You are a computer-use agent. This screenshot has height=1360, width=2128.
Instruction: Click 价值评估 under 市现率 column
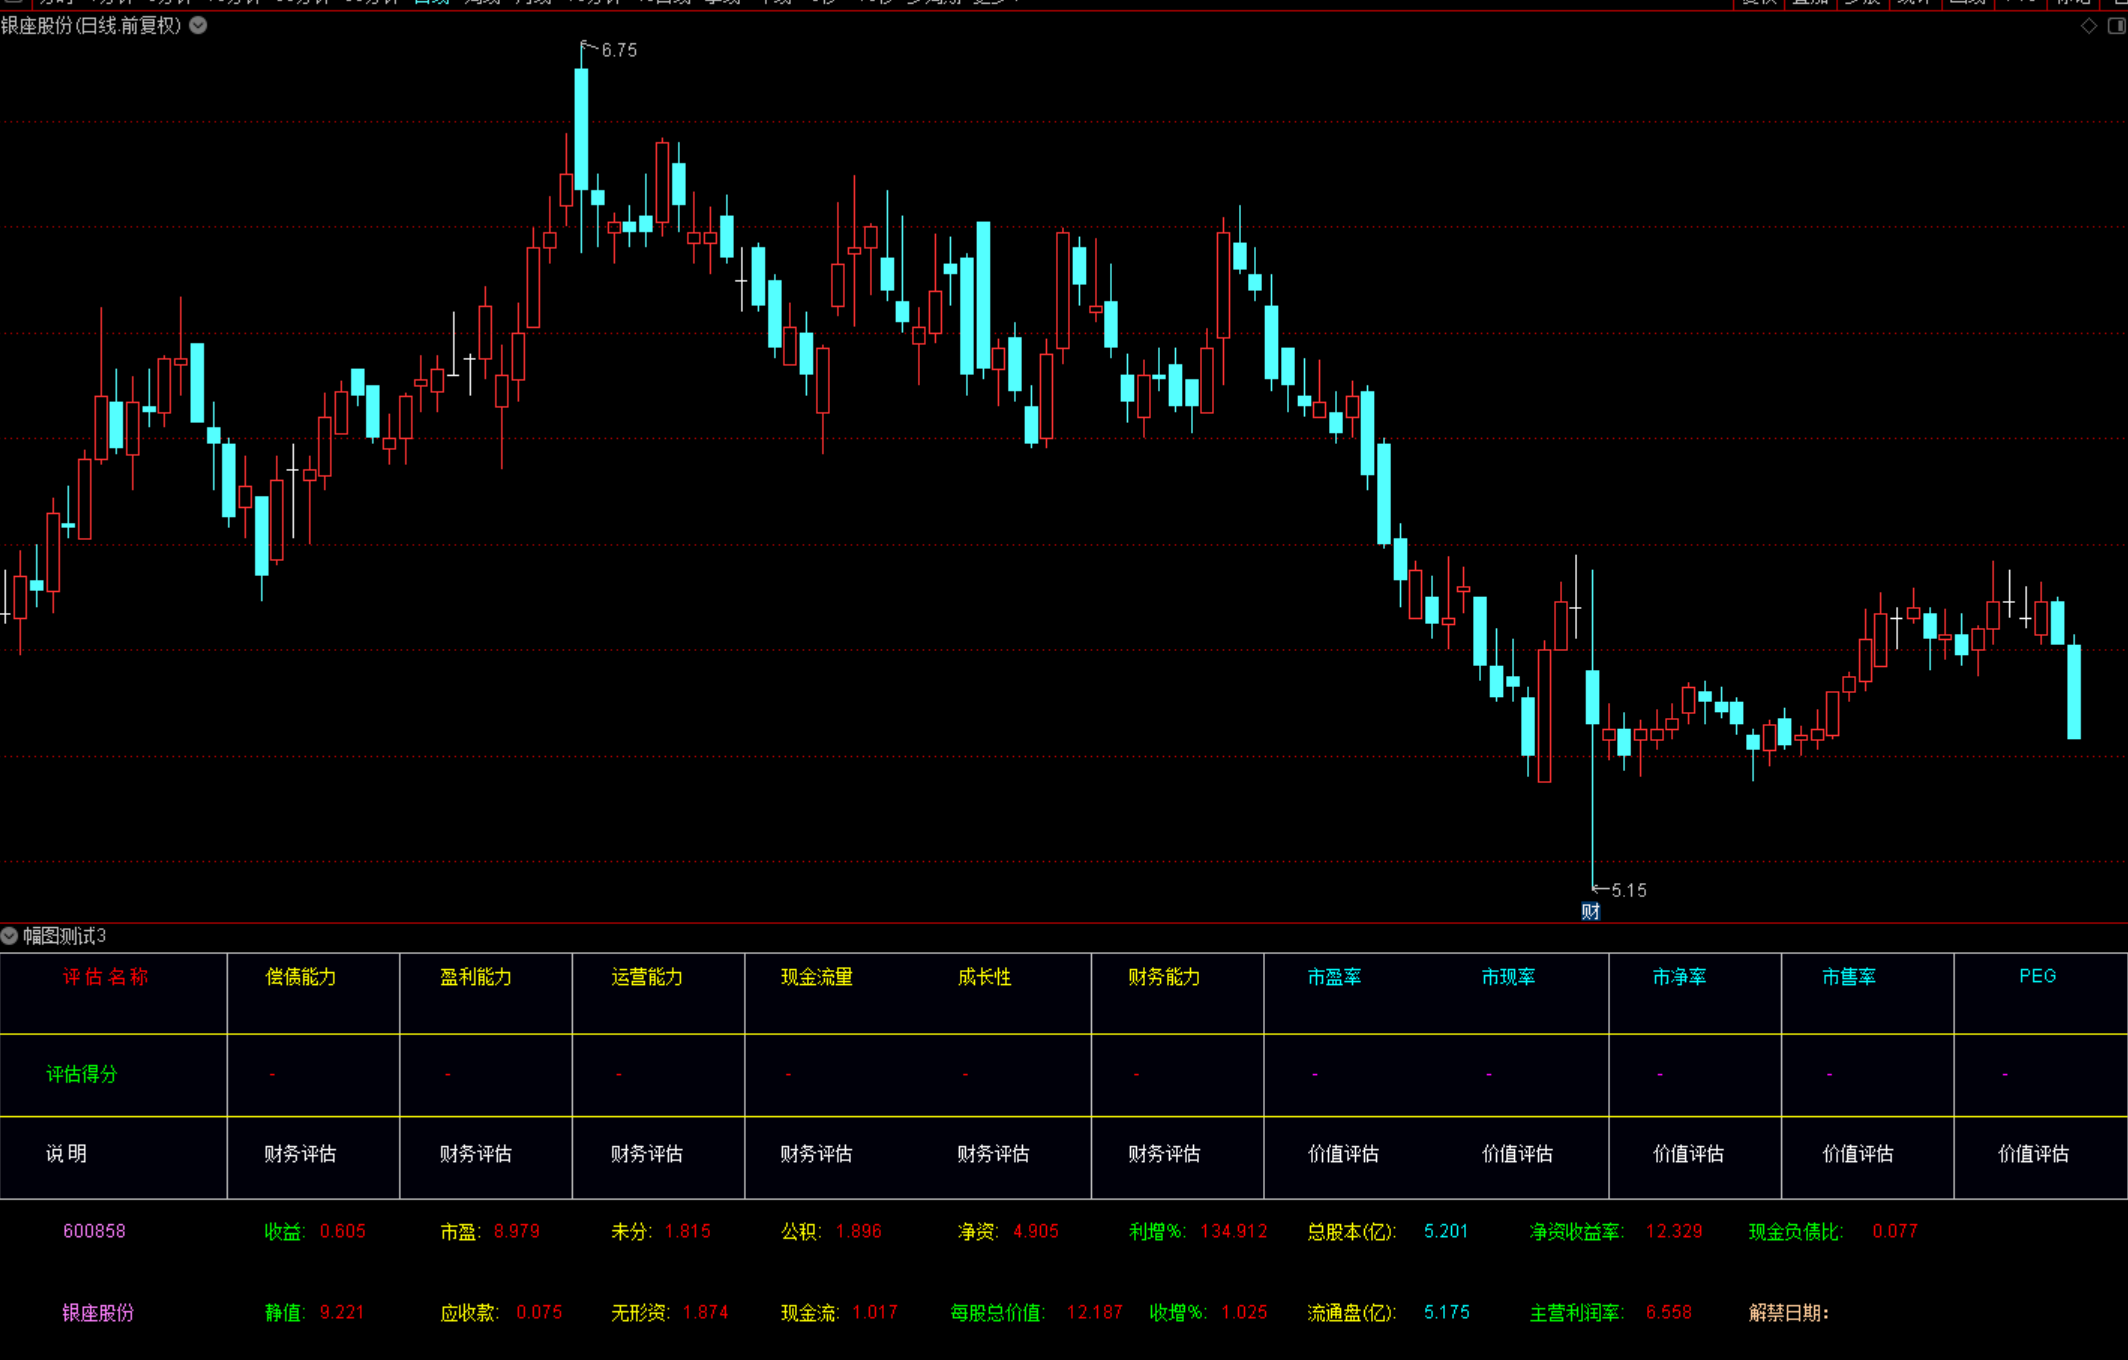[x=1517, y=1154]
